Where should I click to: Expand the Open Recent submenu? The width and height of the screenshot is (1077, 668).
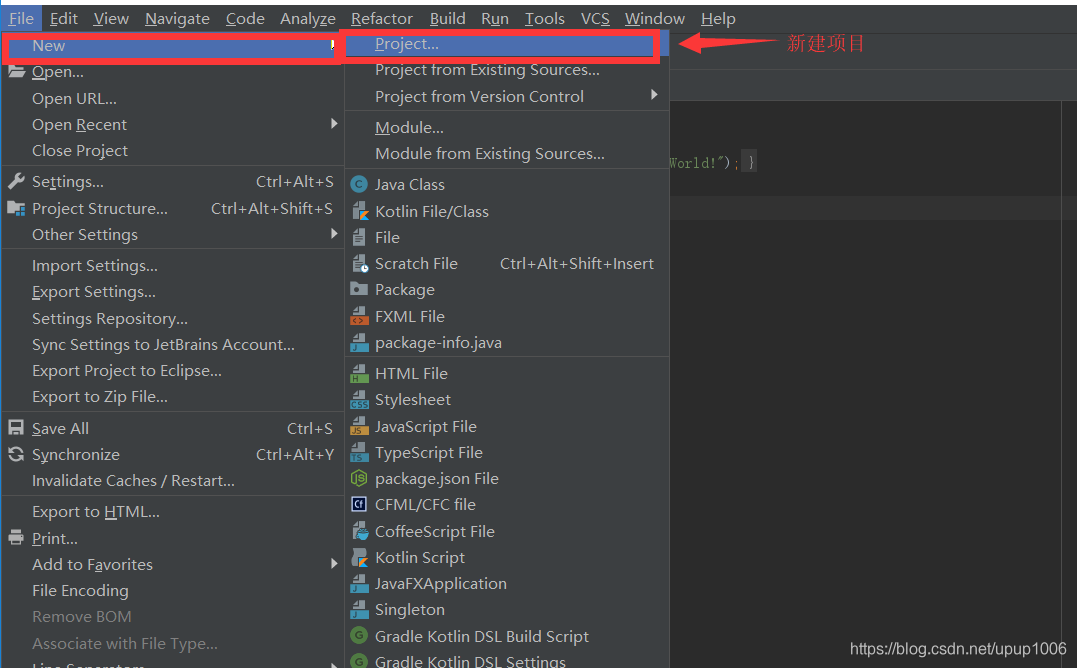[80, 124]
